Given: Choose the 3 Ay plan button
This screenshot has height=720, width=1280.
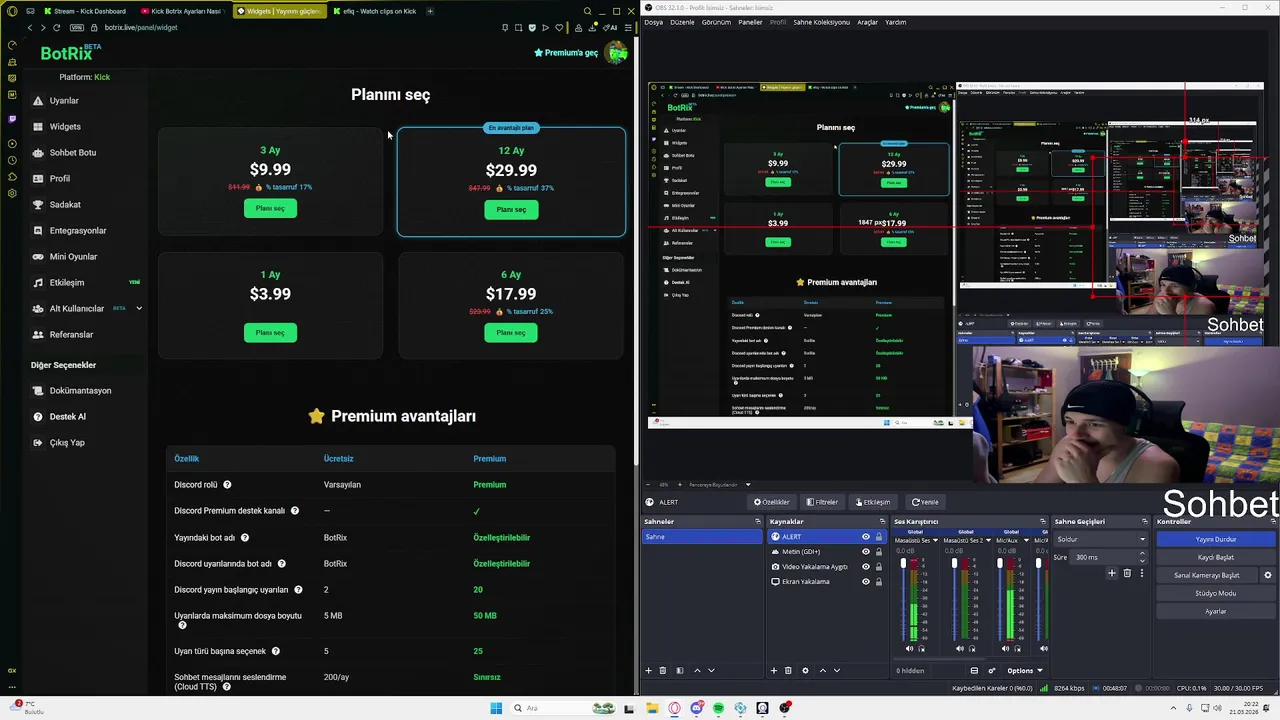Looking at the screenshot, I should 270,208.
